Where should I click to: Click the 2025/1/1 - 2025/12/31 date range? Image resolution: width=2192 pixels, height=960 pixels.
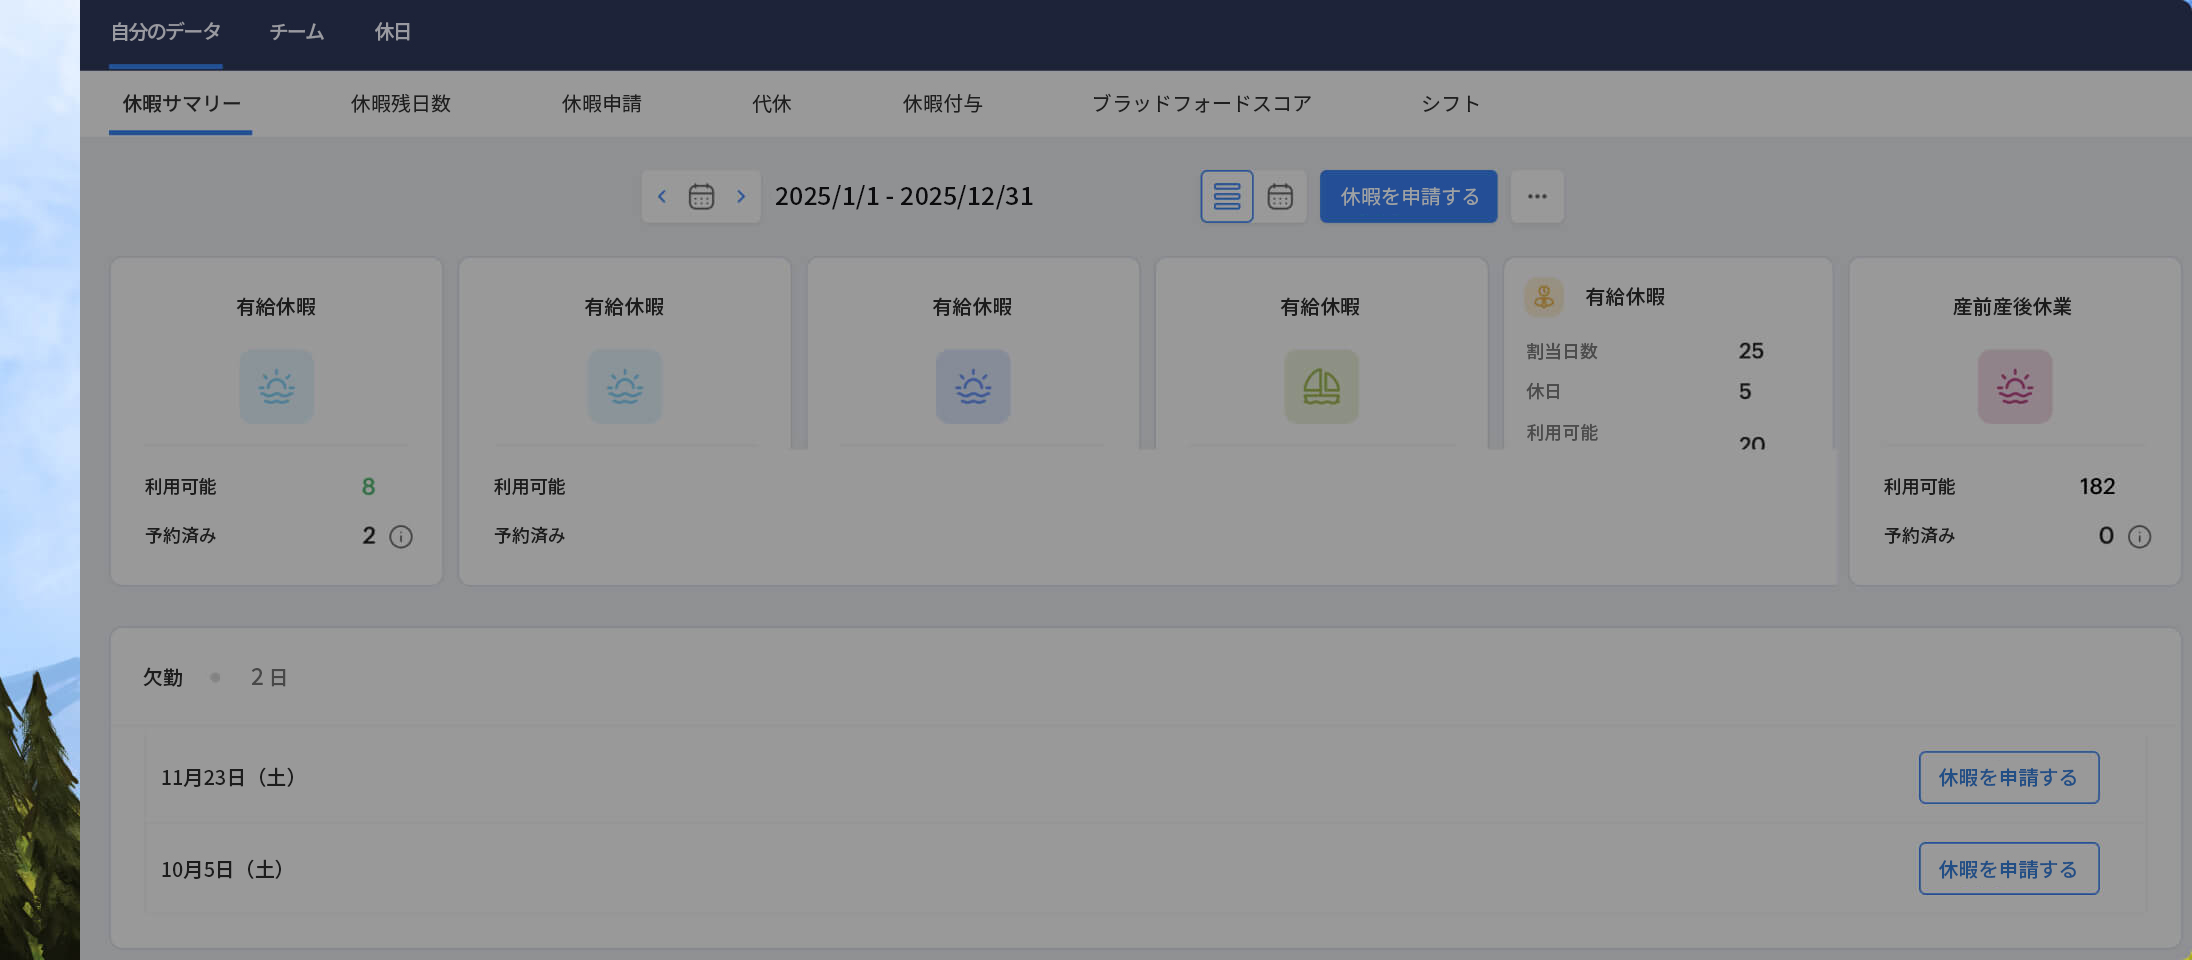pos(903,196)
